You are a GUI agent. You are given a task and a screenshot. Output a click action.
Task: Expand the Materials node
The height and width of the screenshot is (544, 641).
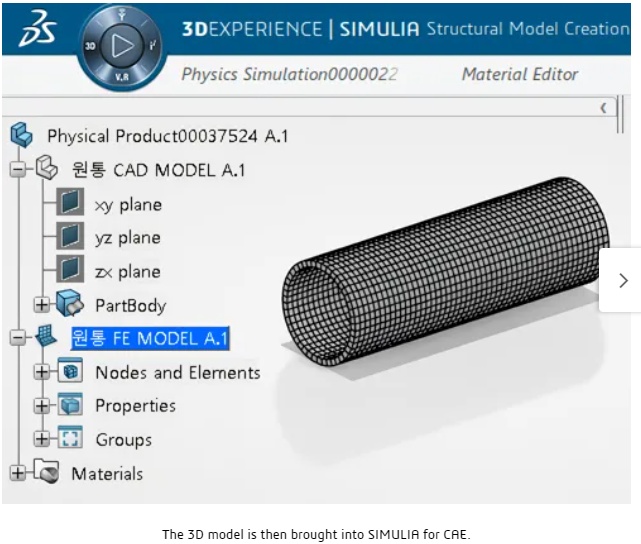[x=18, y=473]
